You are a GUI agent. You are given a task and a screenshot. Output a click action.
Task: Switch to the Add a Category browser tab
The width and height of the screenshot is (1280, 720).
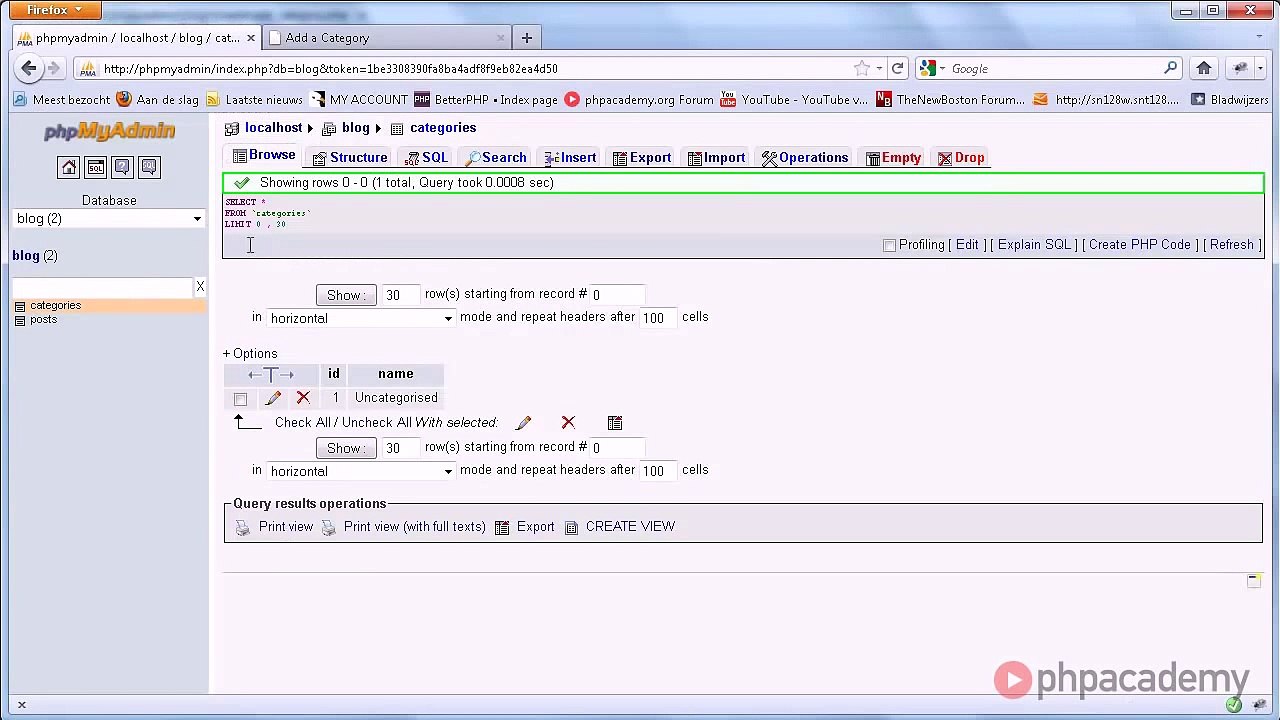point(387,38)
